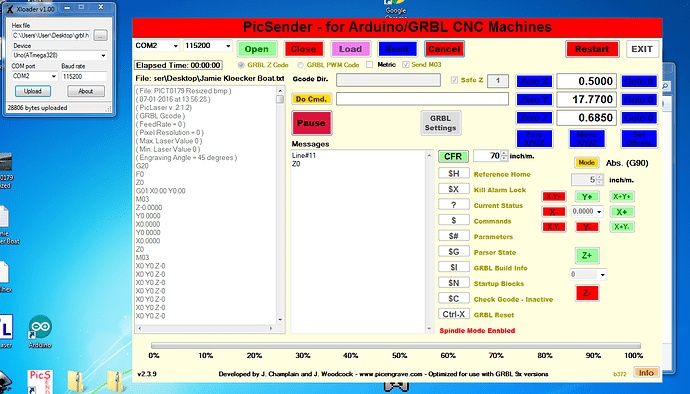The width and height of the screenshot is (690, 394).
Task: Click the Do Cmd. command input field
Action: click(422, 99)
